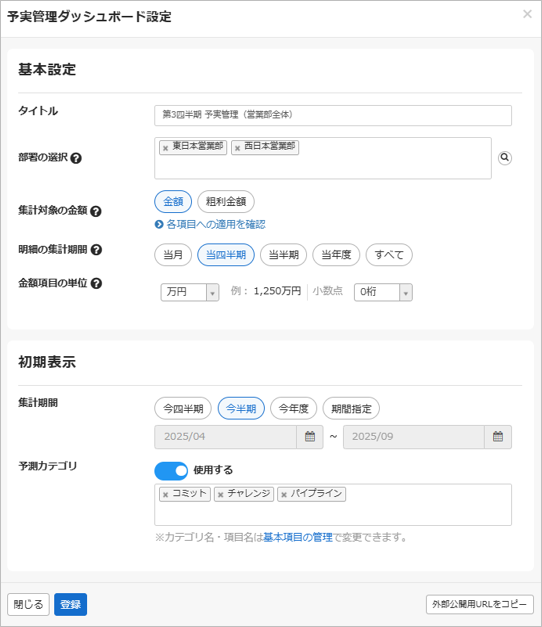This screenshot has height=627, width=542.
Task: Choose 当半期 detail period
Action: click(x=284, y=255)
